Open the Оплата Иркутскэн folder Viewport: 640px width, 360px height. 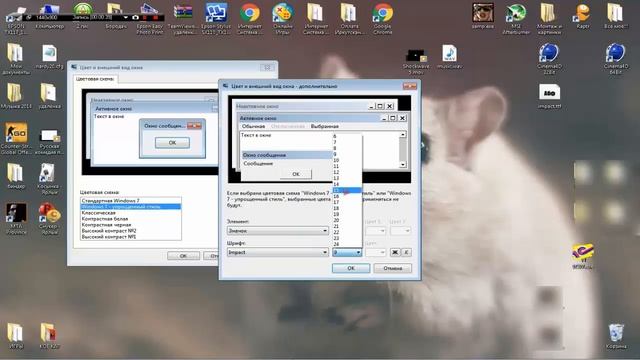tap(349, 18)
